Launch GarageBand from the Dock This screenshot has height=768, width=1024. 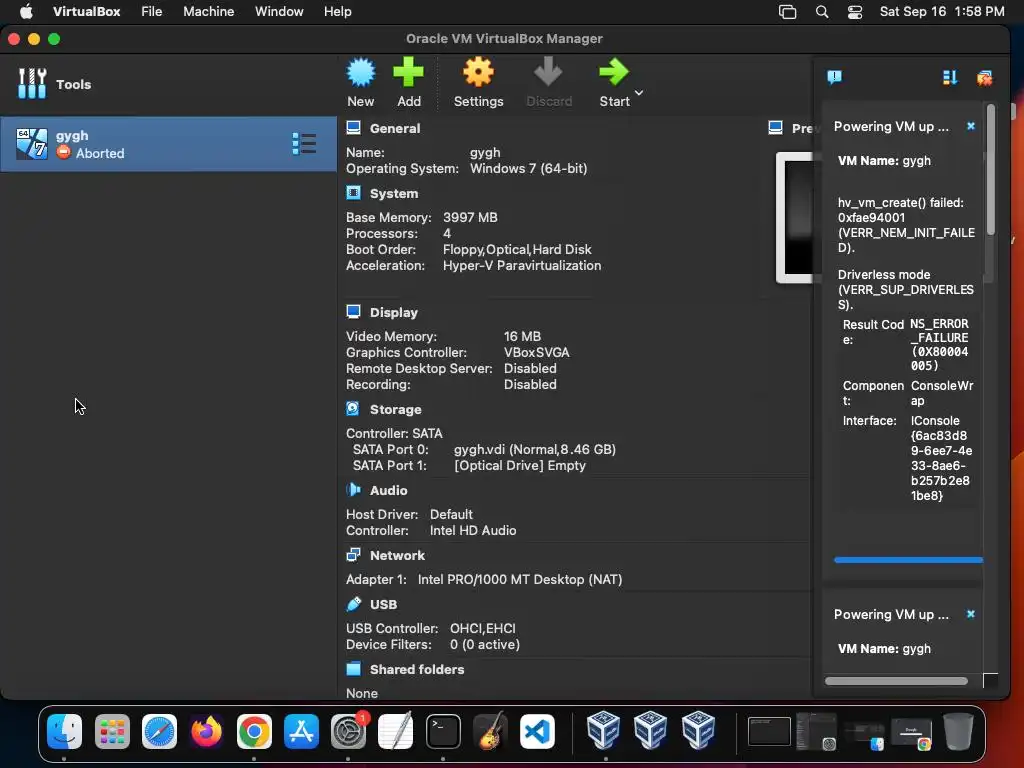490,731
